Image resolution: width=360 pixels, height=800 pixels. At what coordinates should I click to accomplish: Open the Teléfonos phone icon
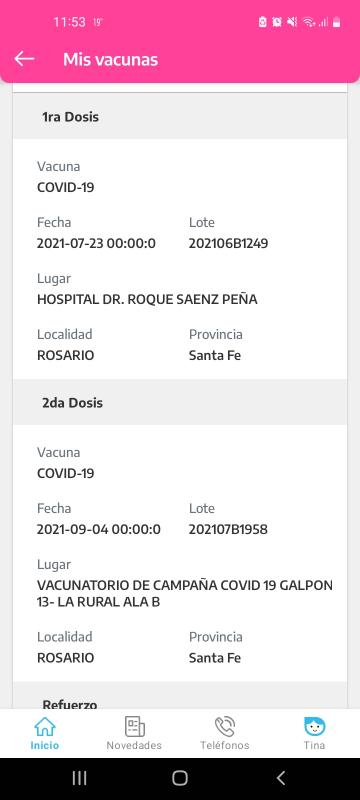tap(225, 726)
